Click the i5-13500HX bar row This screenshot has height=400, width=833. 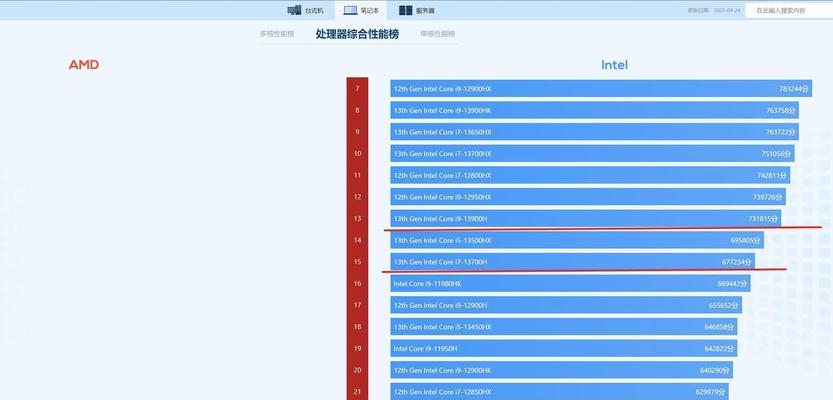[577, 240]
